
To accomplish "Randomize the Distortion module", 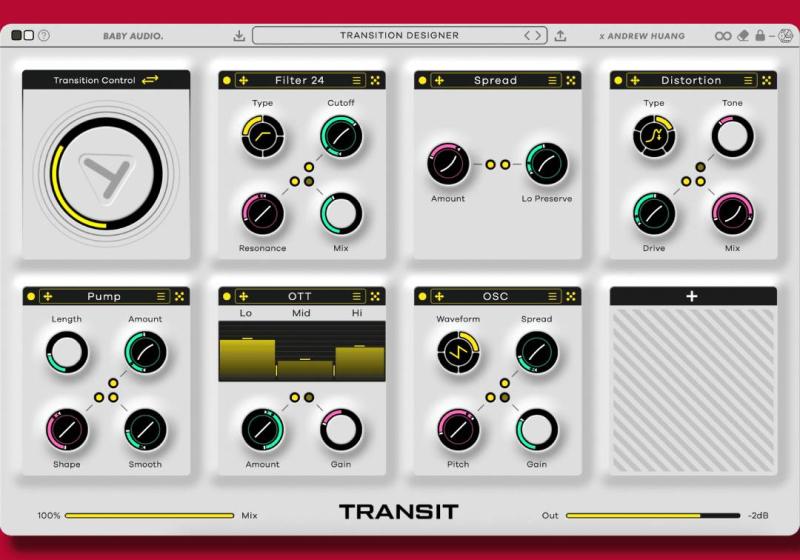I will [766, 81].
